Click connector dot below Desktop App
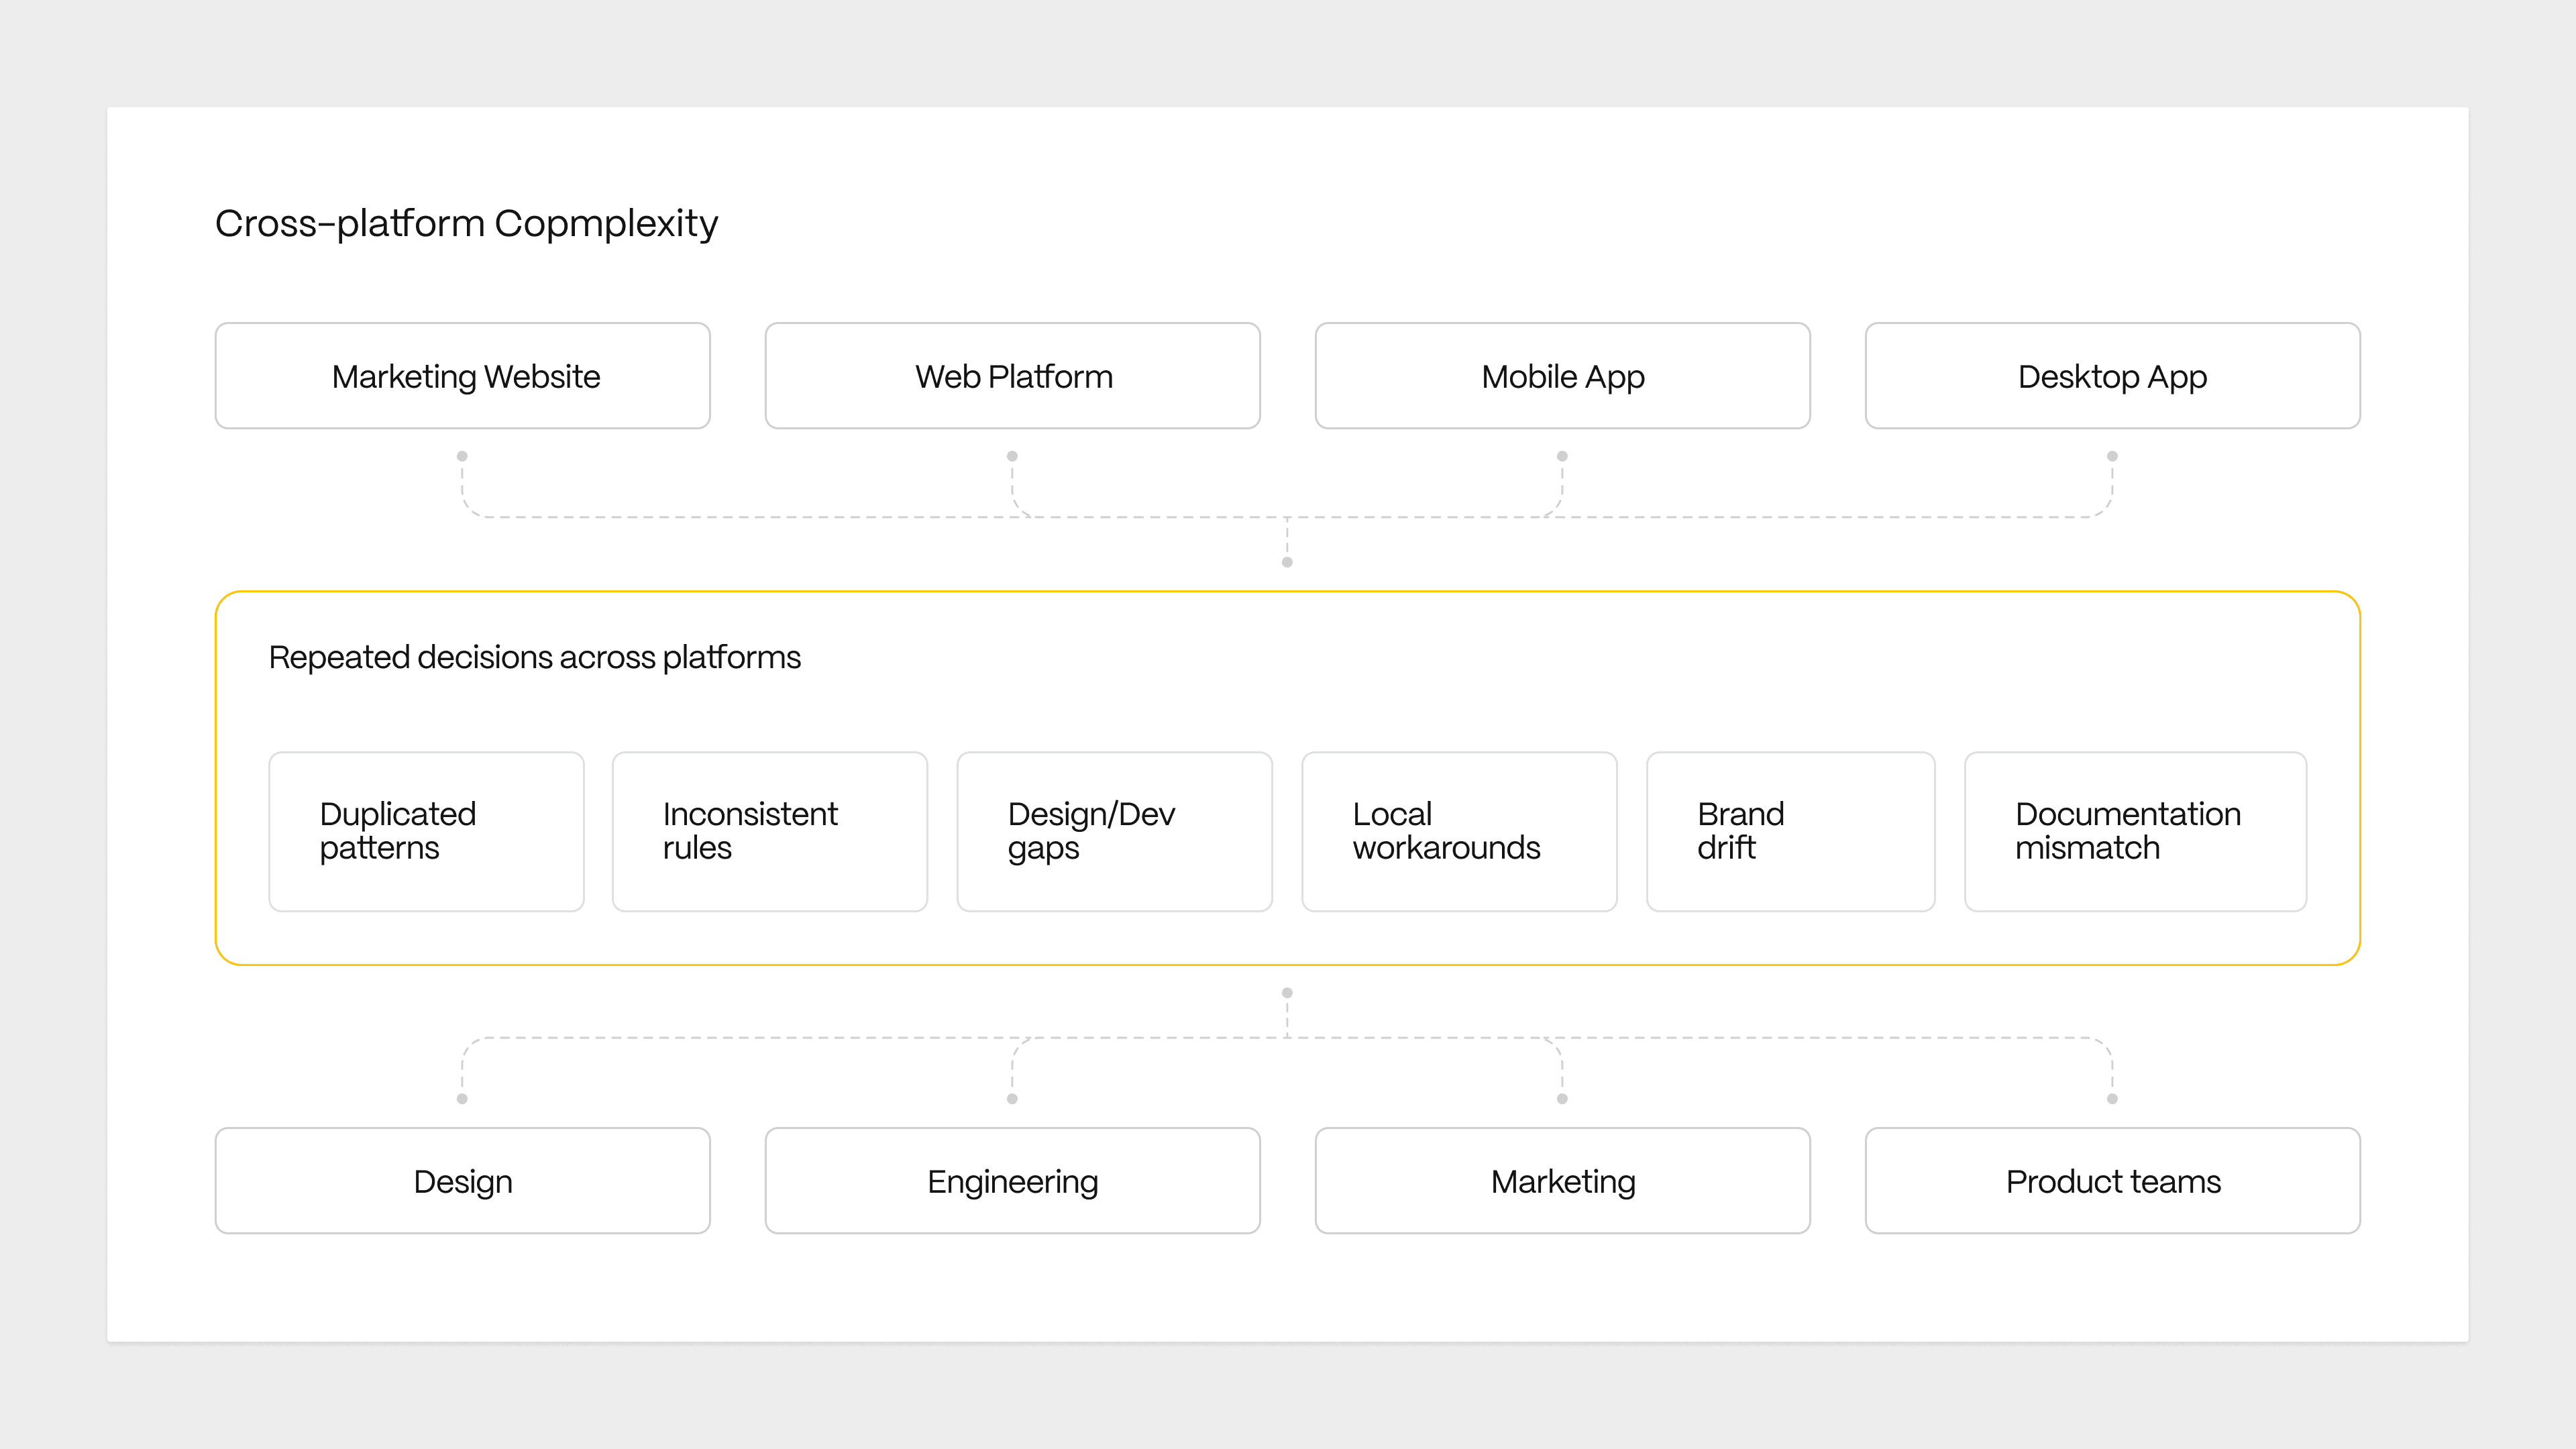Viewport: 2576px width, 1449px height. [x=2112, y=456]
